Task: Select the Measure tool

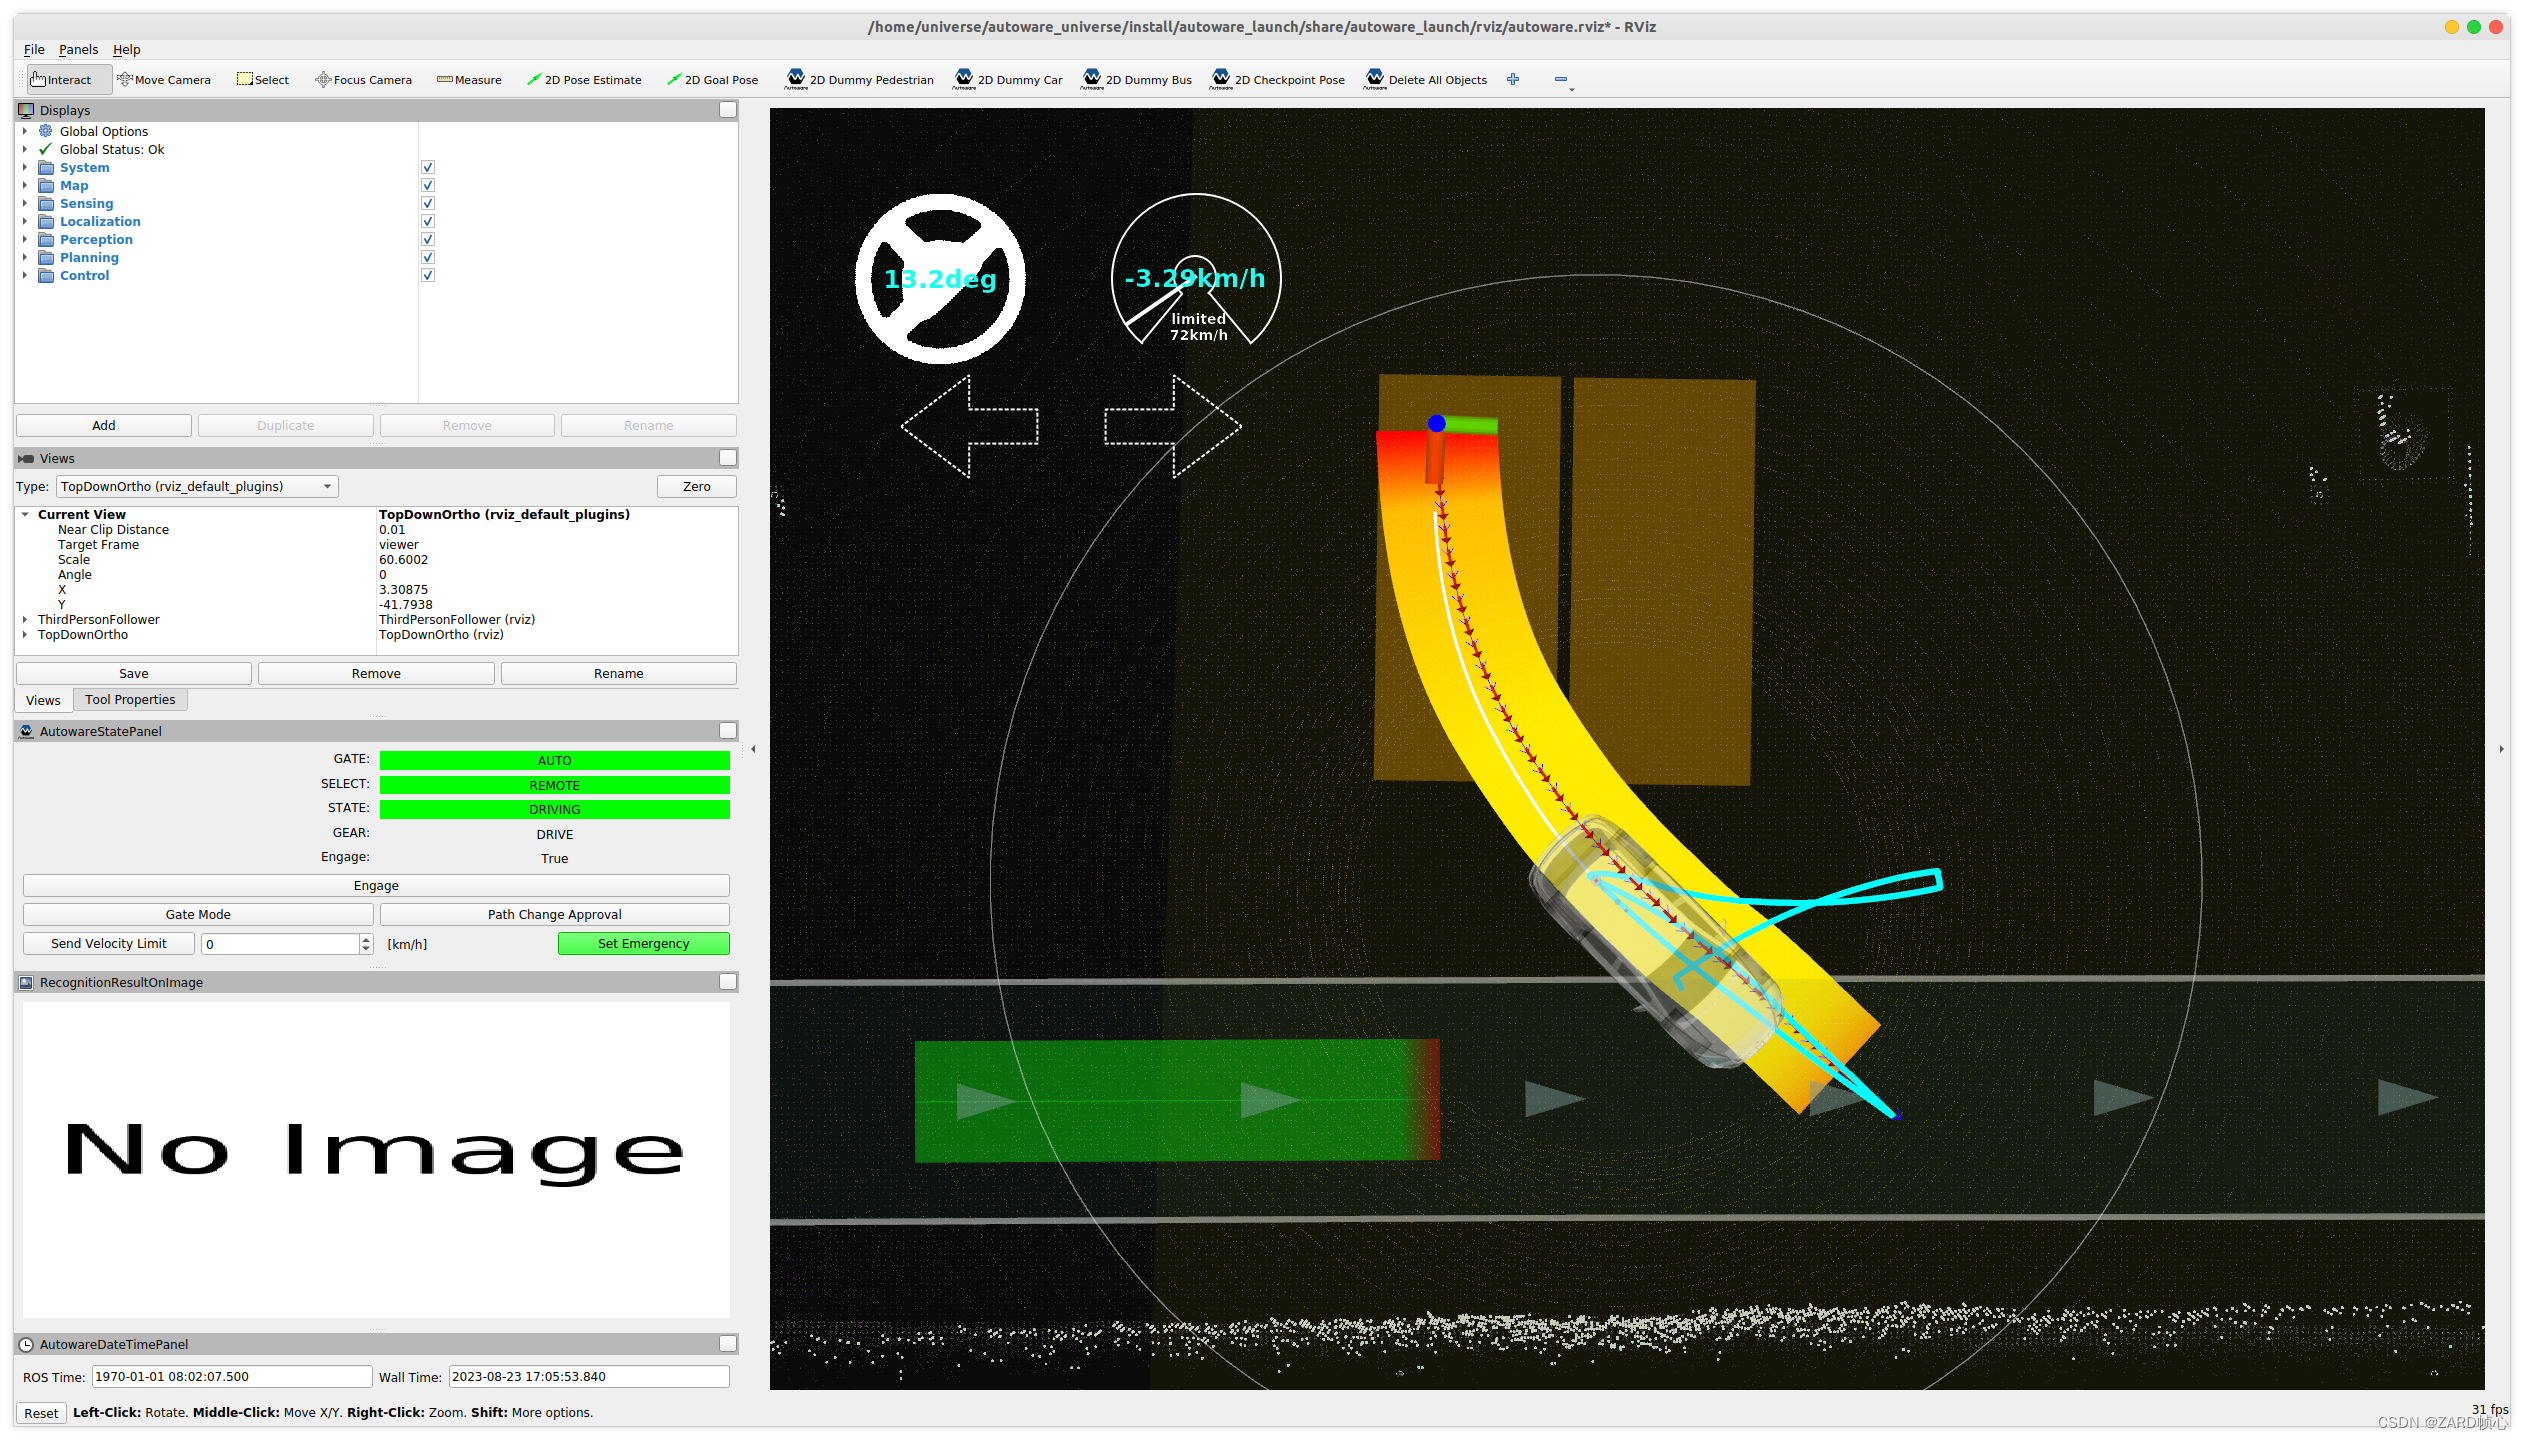Action: 469,80
